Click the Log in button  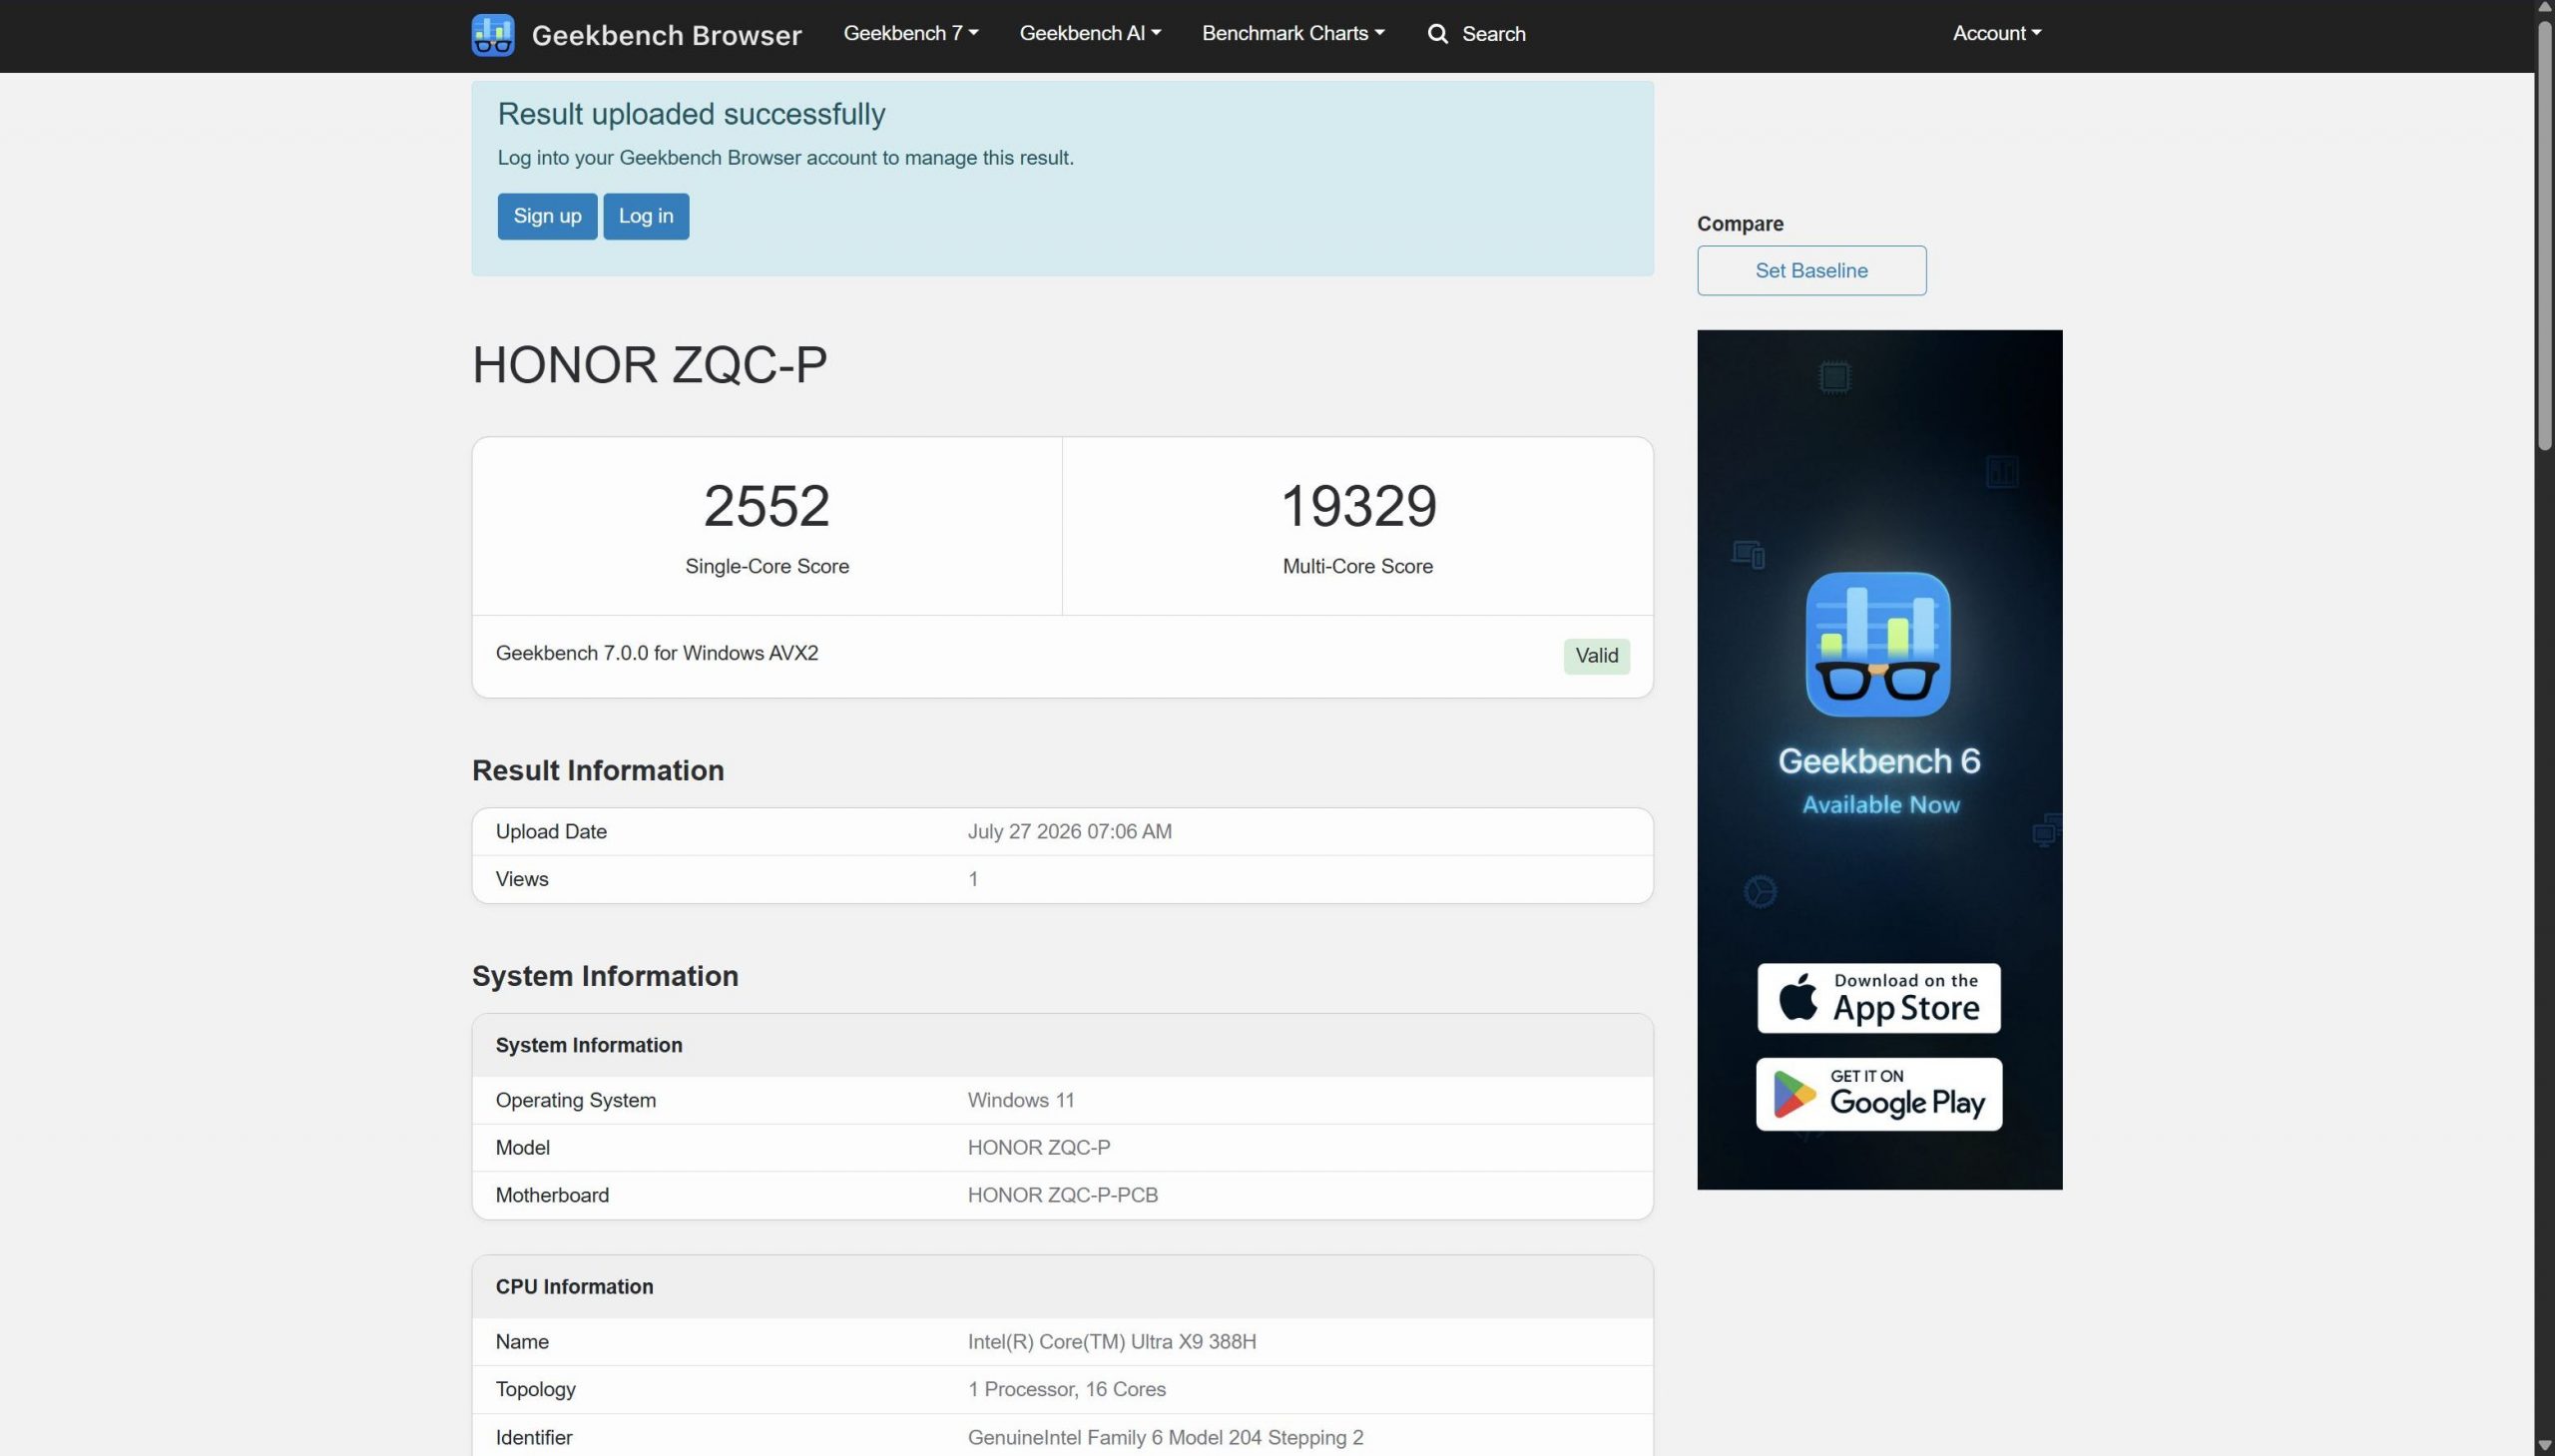(646, 216)
